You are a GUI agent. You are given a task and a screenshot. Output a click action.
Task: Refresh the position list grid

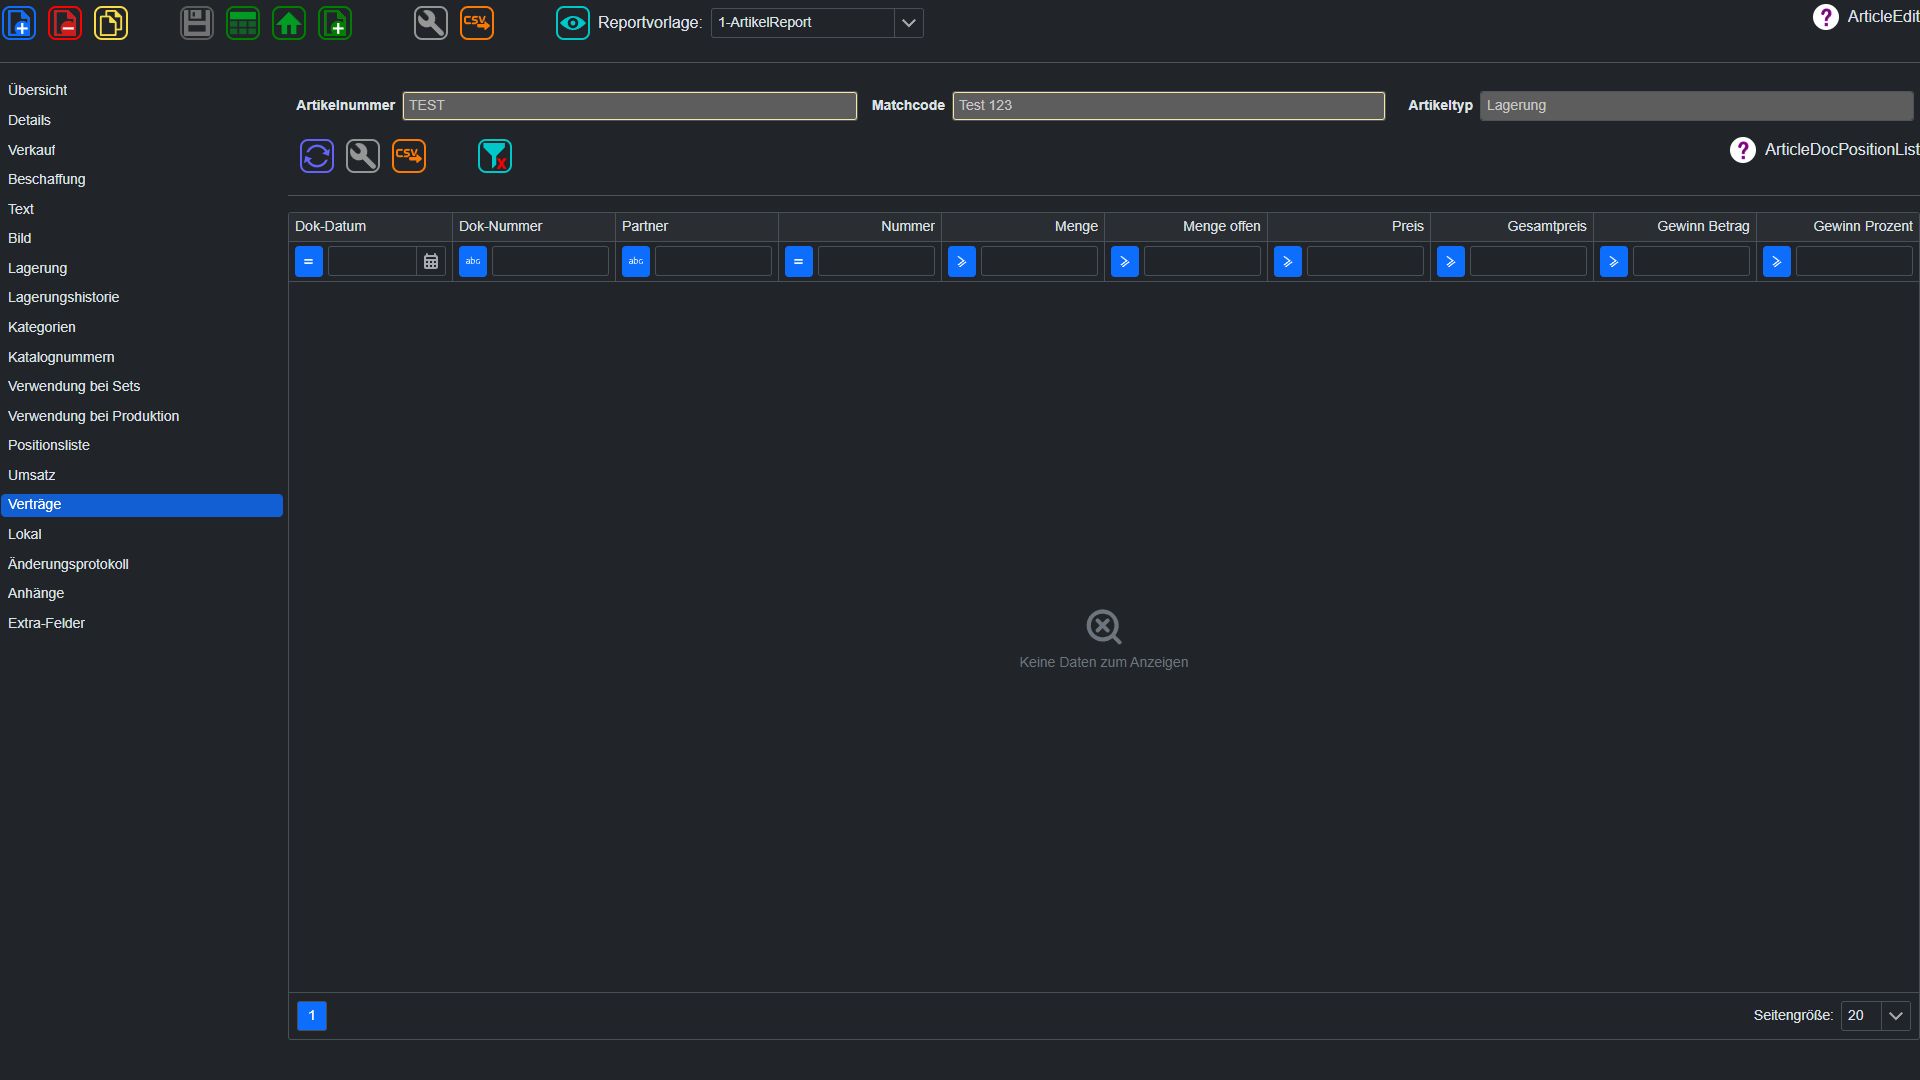317,156
